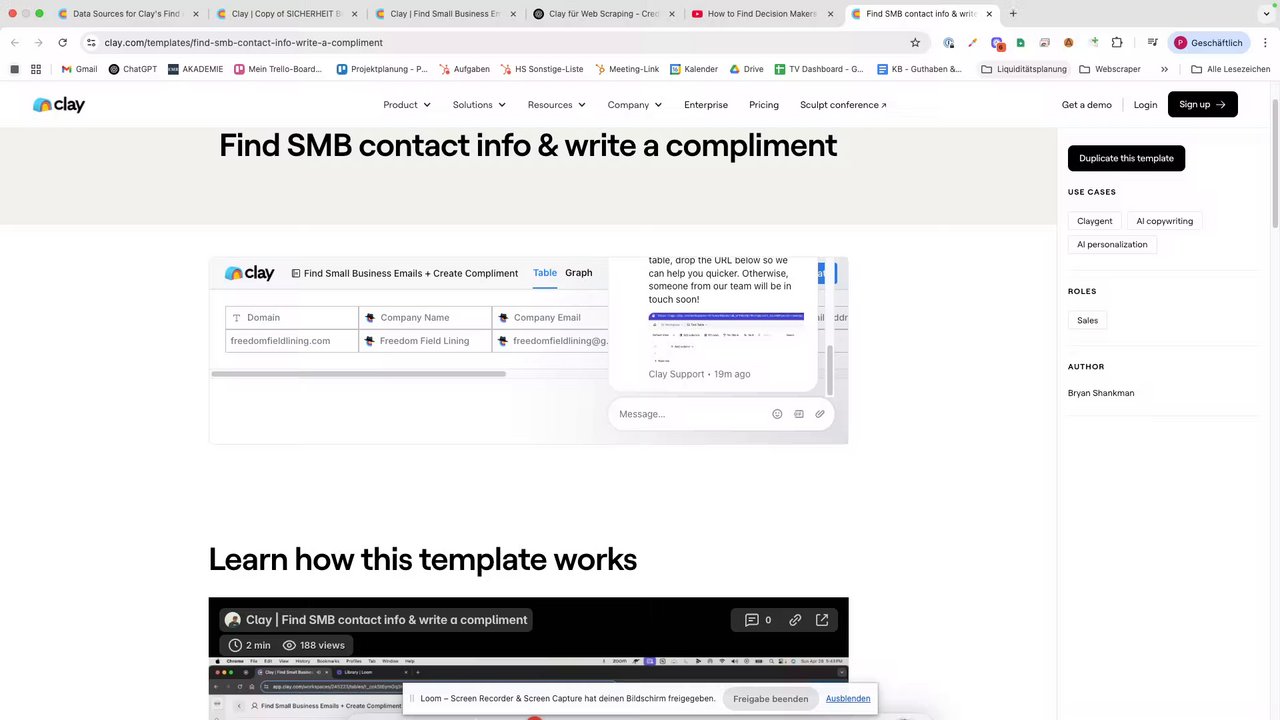Expand the Solutions menu
The height and width of the screenshot is (720, 1280).
pyautogui.click(x=479, y=105)
